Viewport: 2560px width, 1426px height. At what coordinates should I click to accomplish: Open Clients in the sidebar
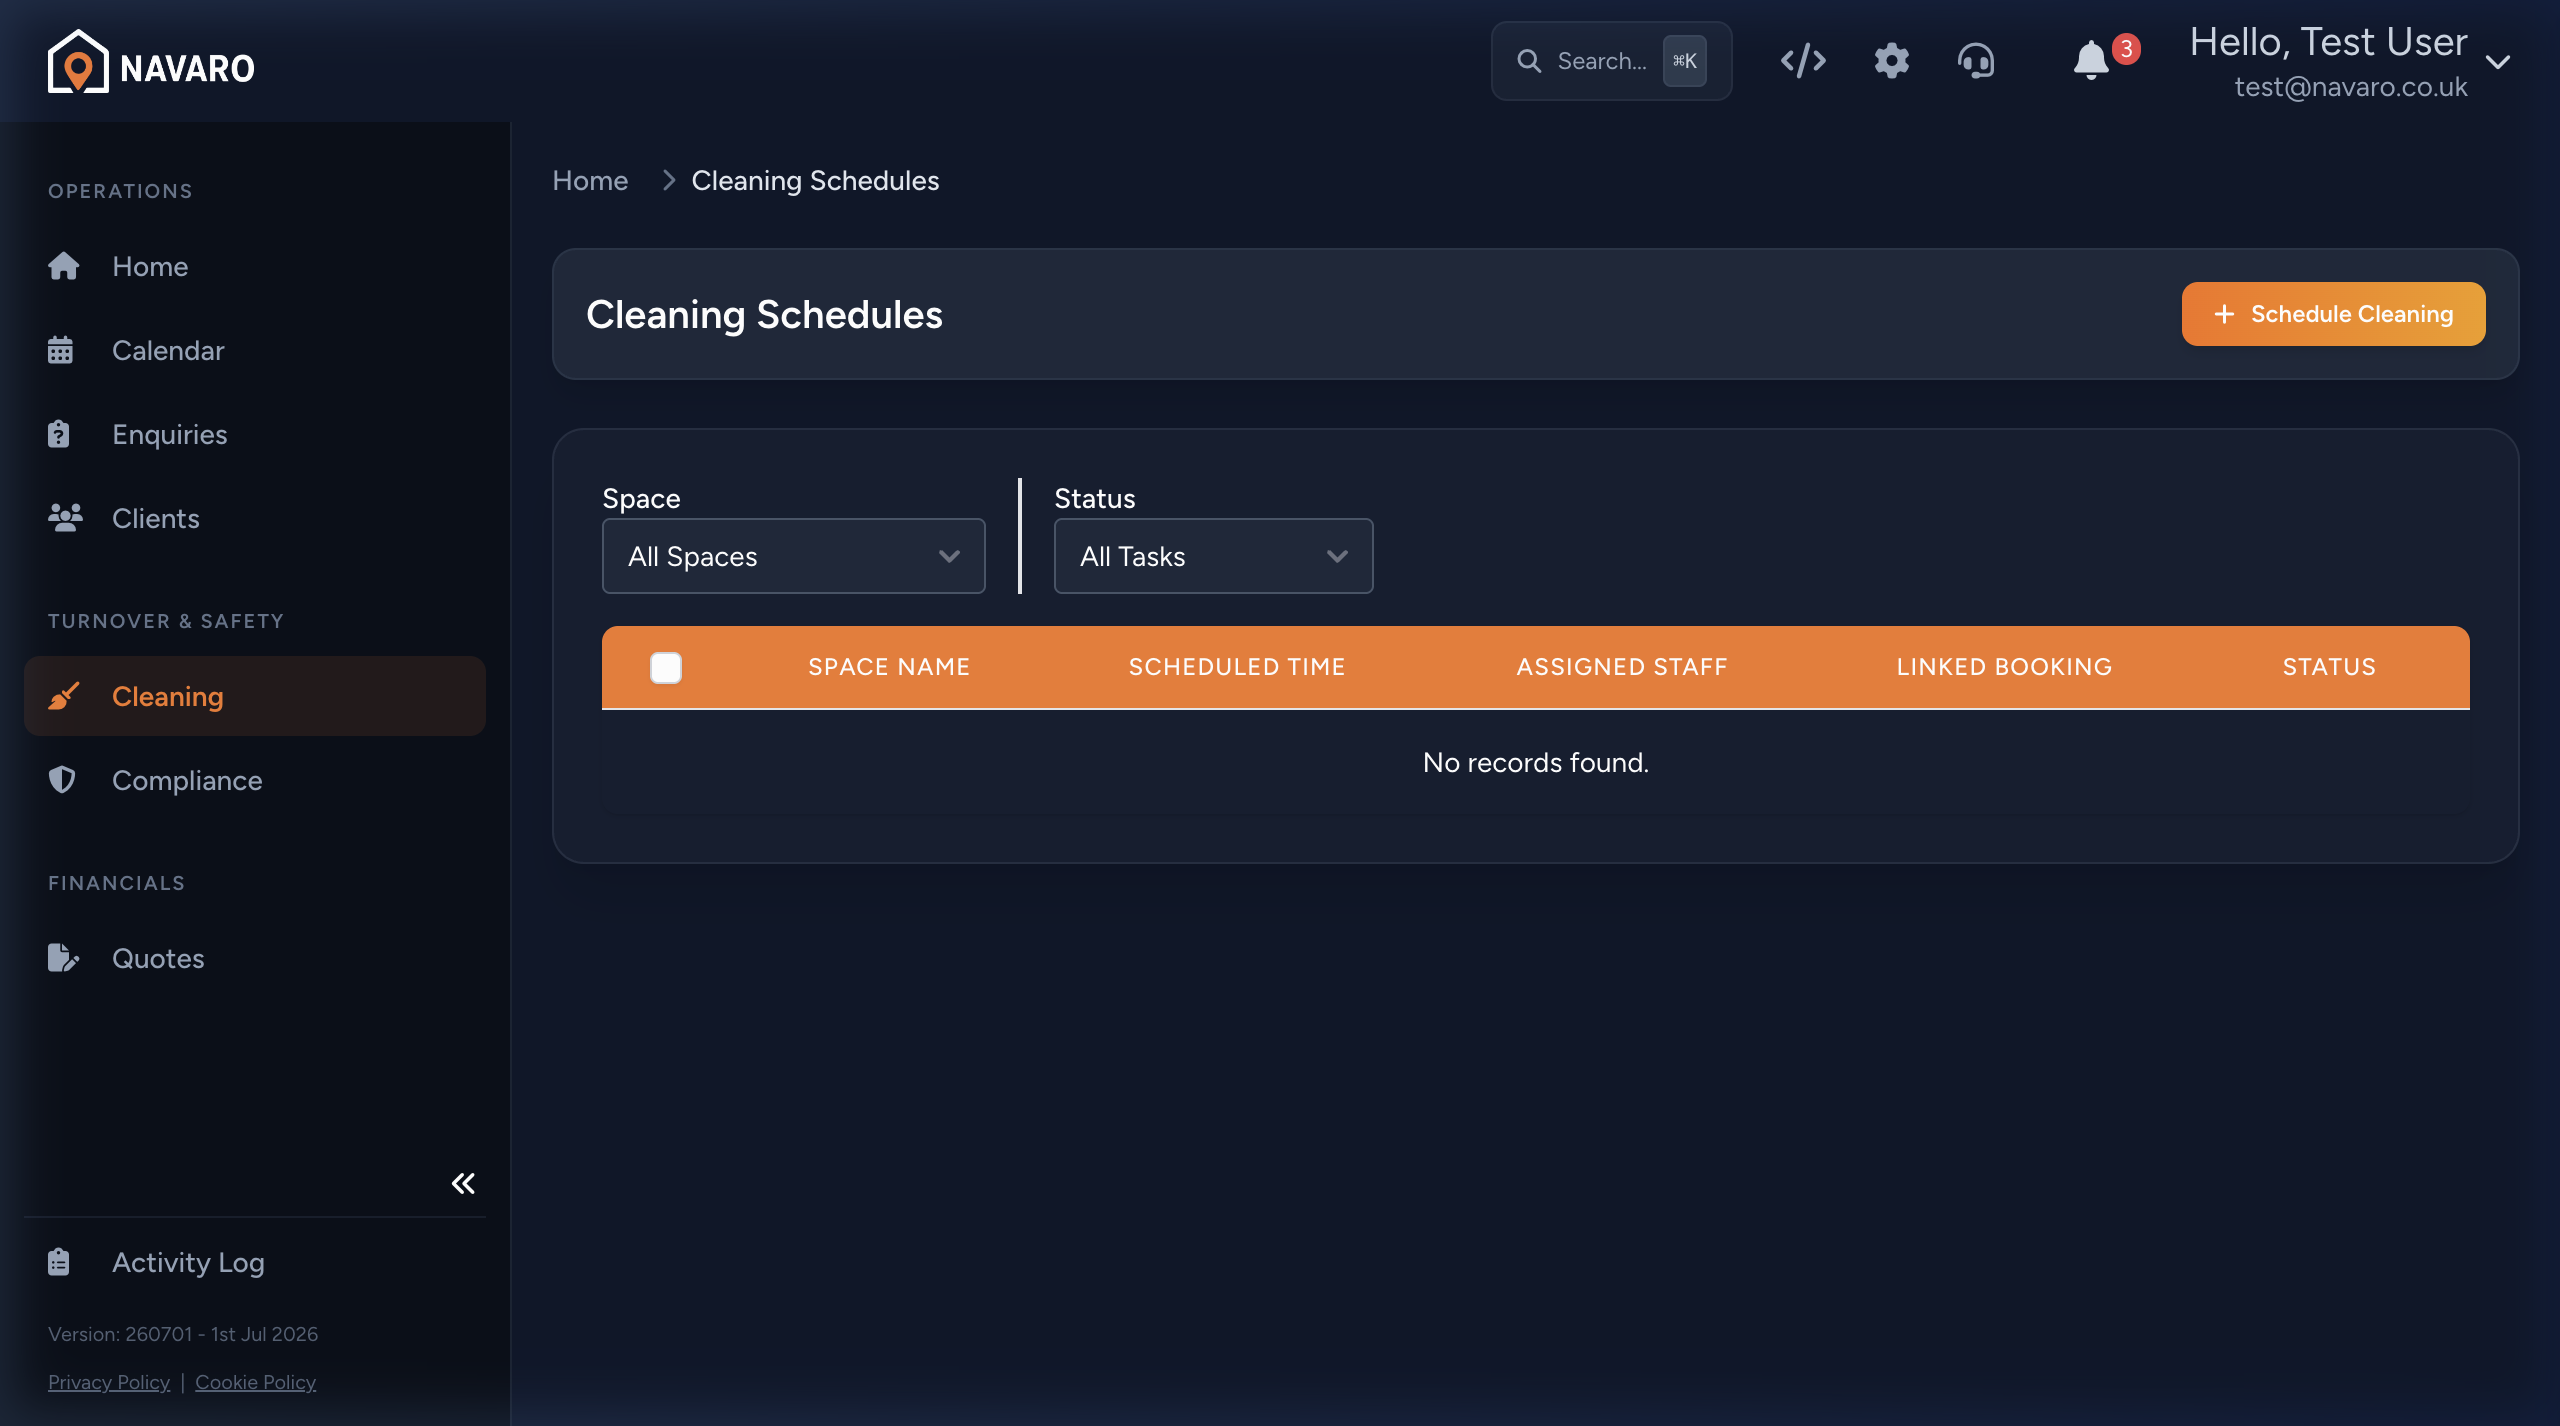[255, 518]
